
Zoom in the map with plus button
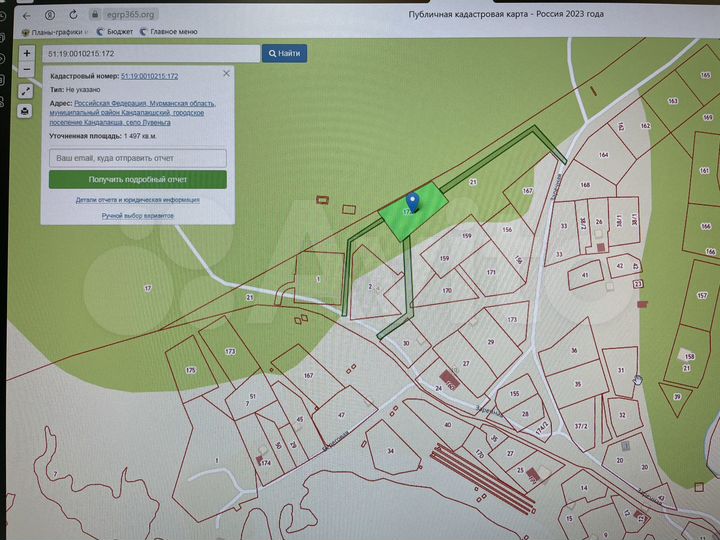pos(26,52)
